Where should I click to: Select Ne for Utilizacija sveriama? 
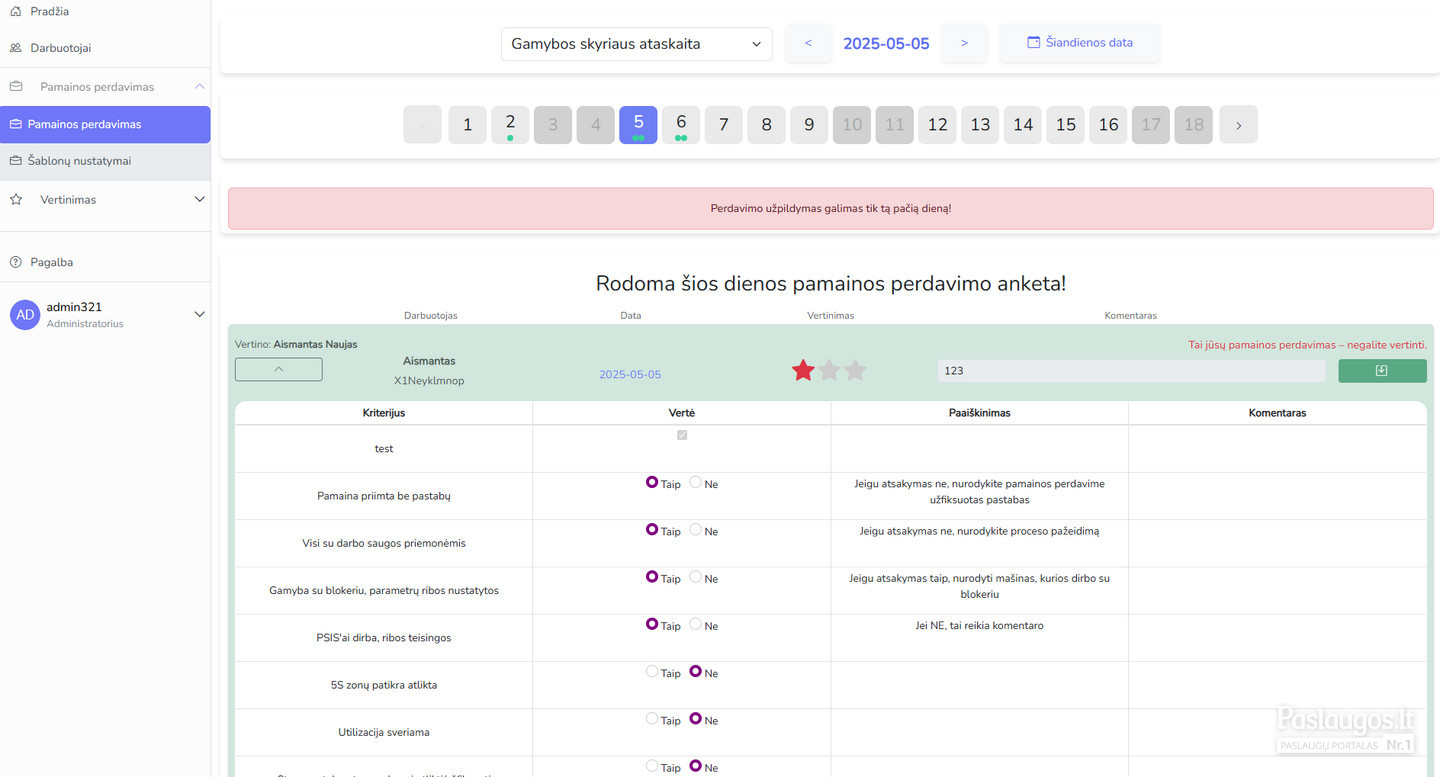pyautogui.click(x=696, y=718)
